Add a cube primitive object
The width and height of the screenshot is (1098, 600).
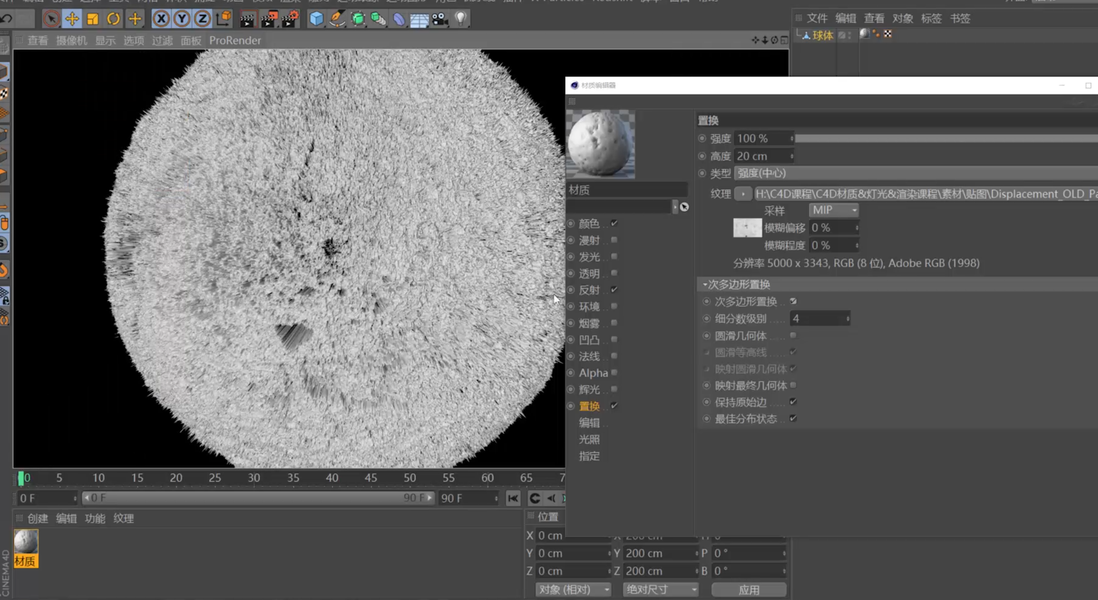[317, 19]
